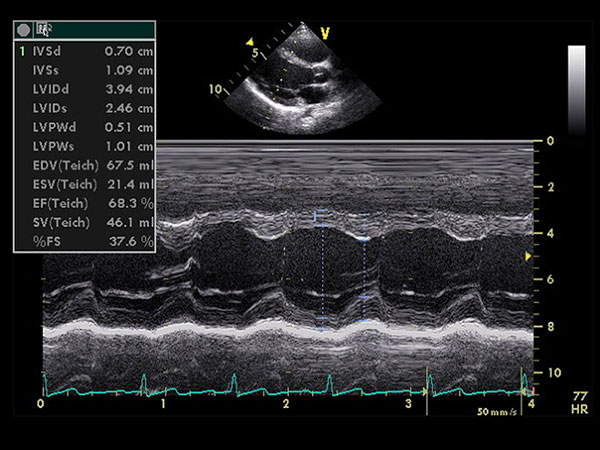Screen dimensions: 600x450
Task: Click the green ECG trace
Action: point(280,391)
